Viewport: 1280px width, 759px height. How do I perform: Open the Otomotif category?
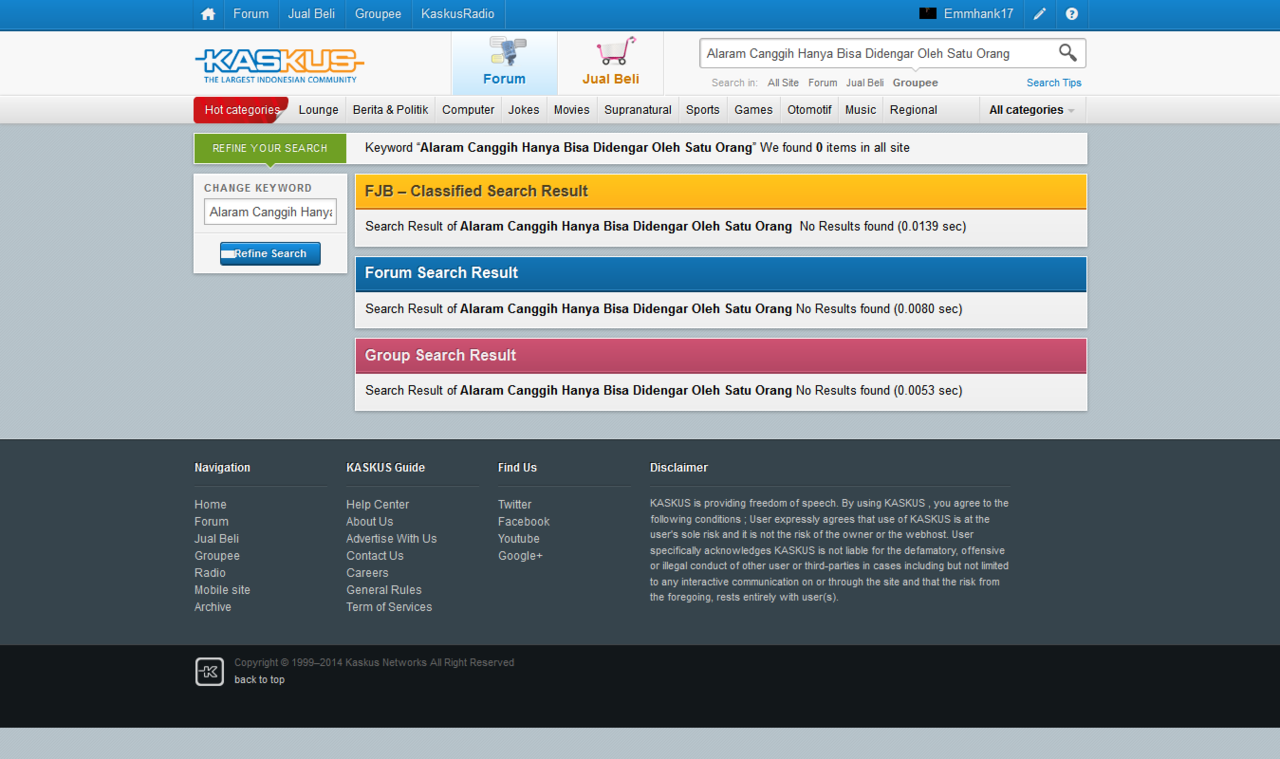tap(809, 110)
